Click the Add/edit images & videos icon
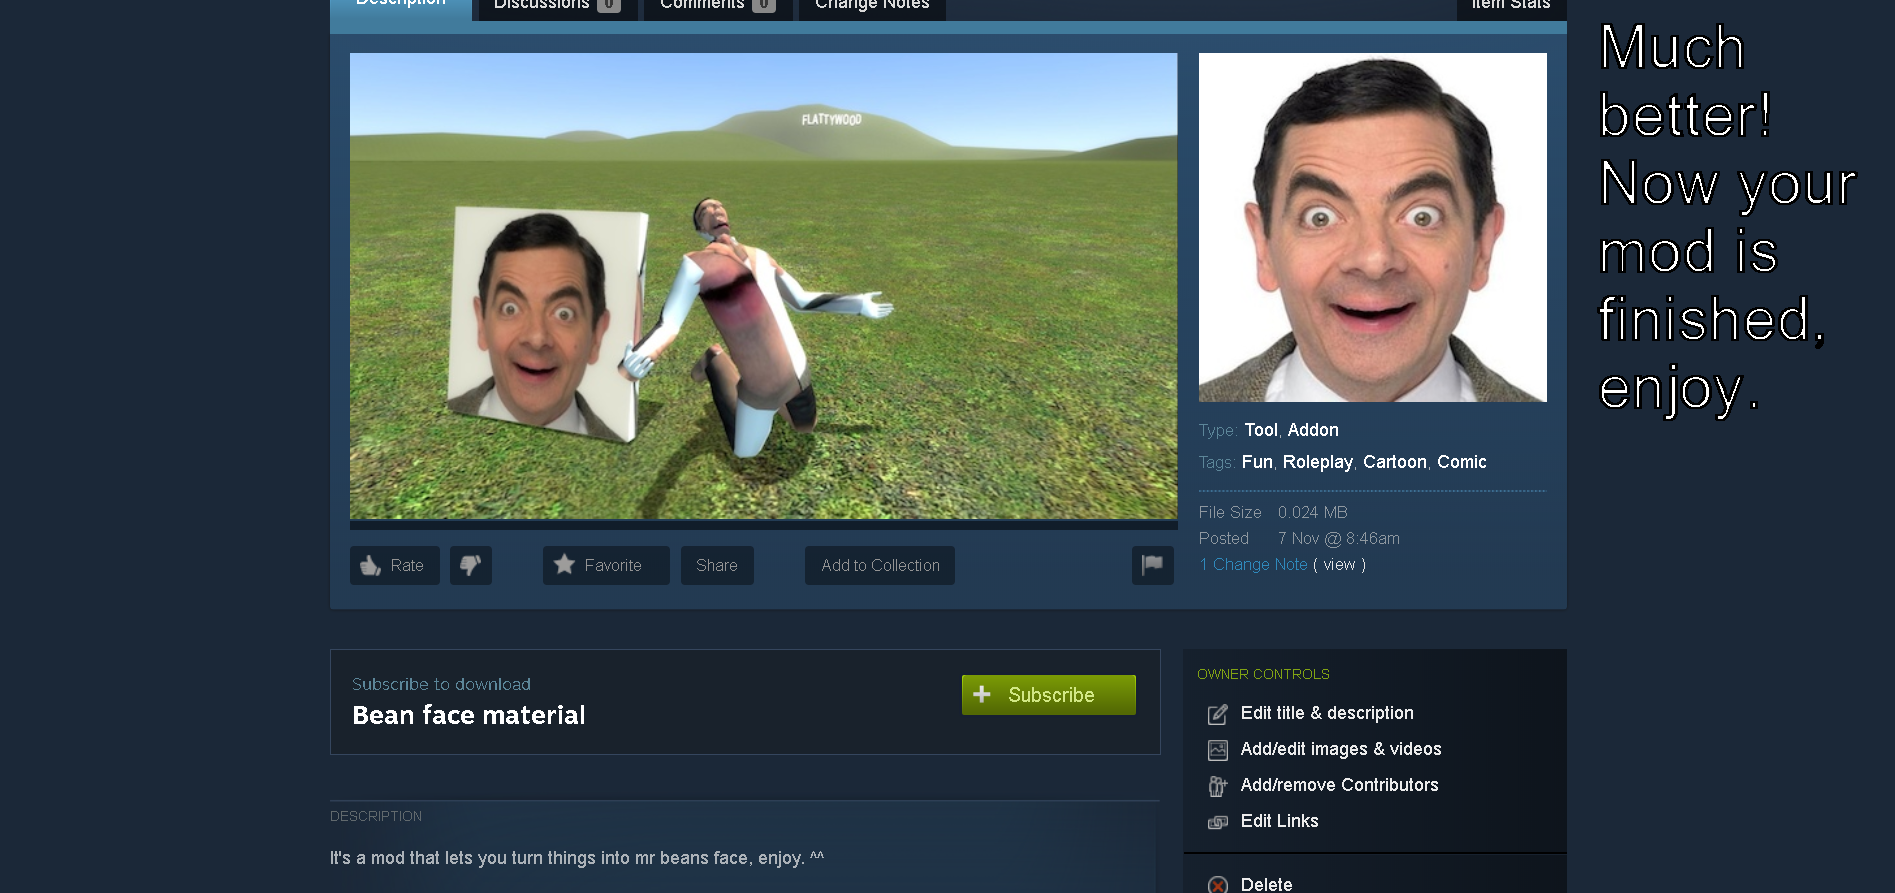This screenshot has width=1895, height=893. point(1217,750)
